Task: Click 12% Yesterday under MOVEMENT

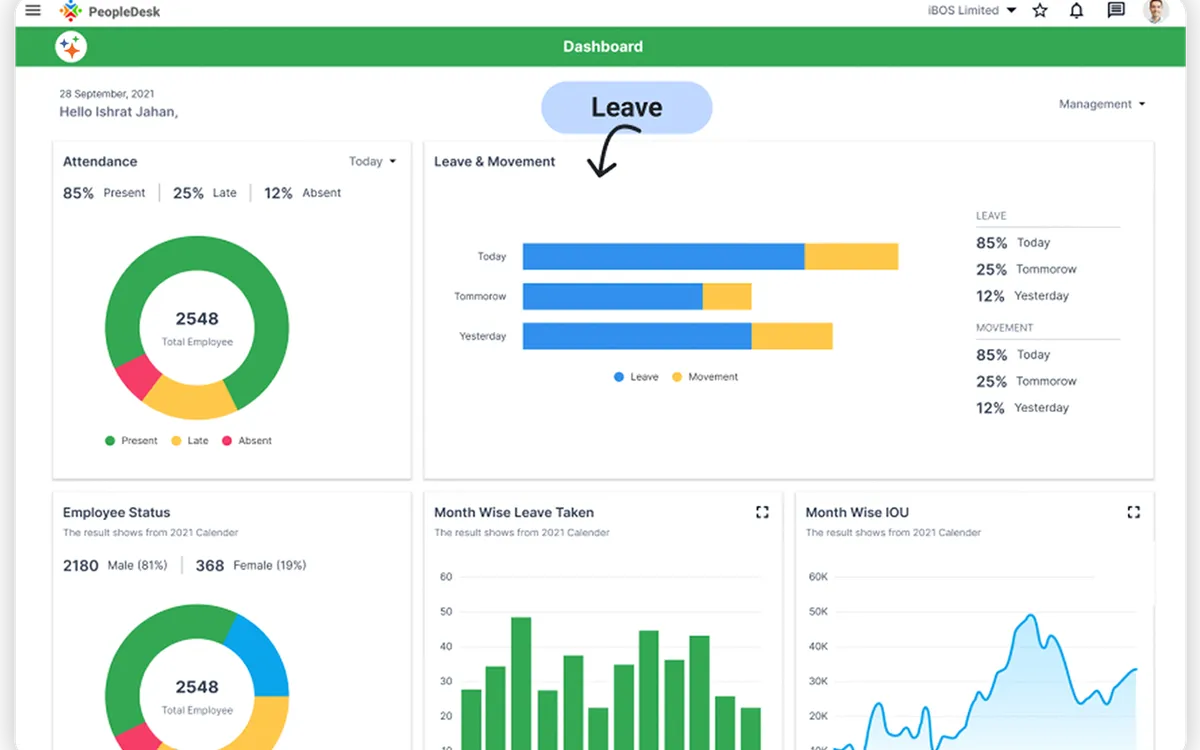Action: coord(1023,408)
